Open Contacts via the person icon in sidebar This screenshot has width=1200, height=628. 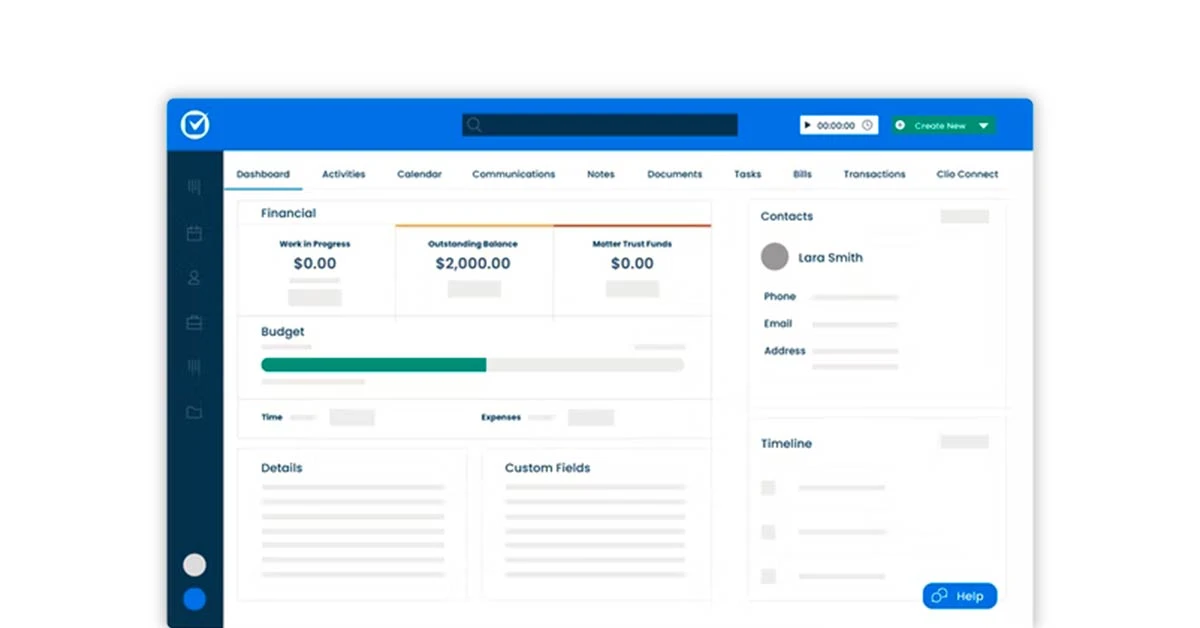(194, 278)
